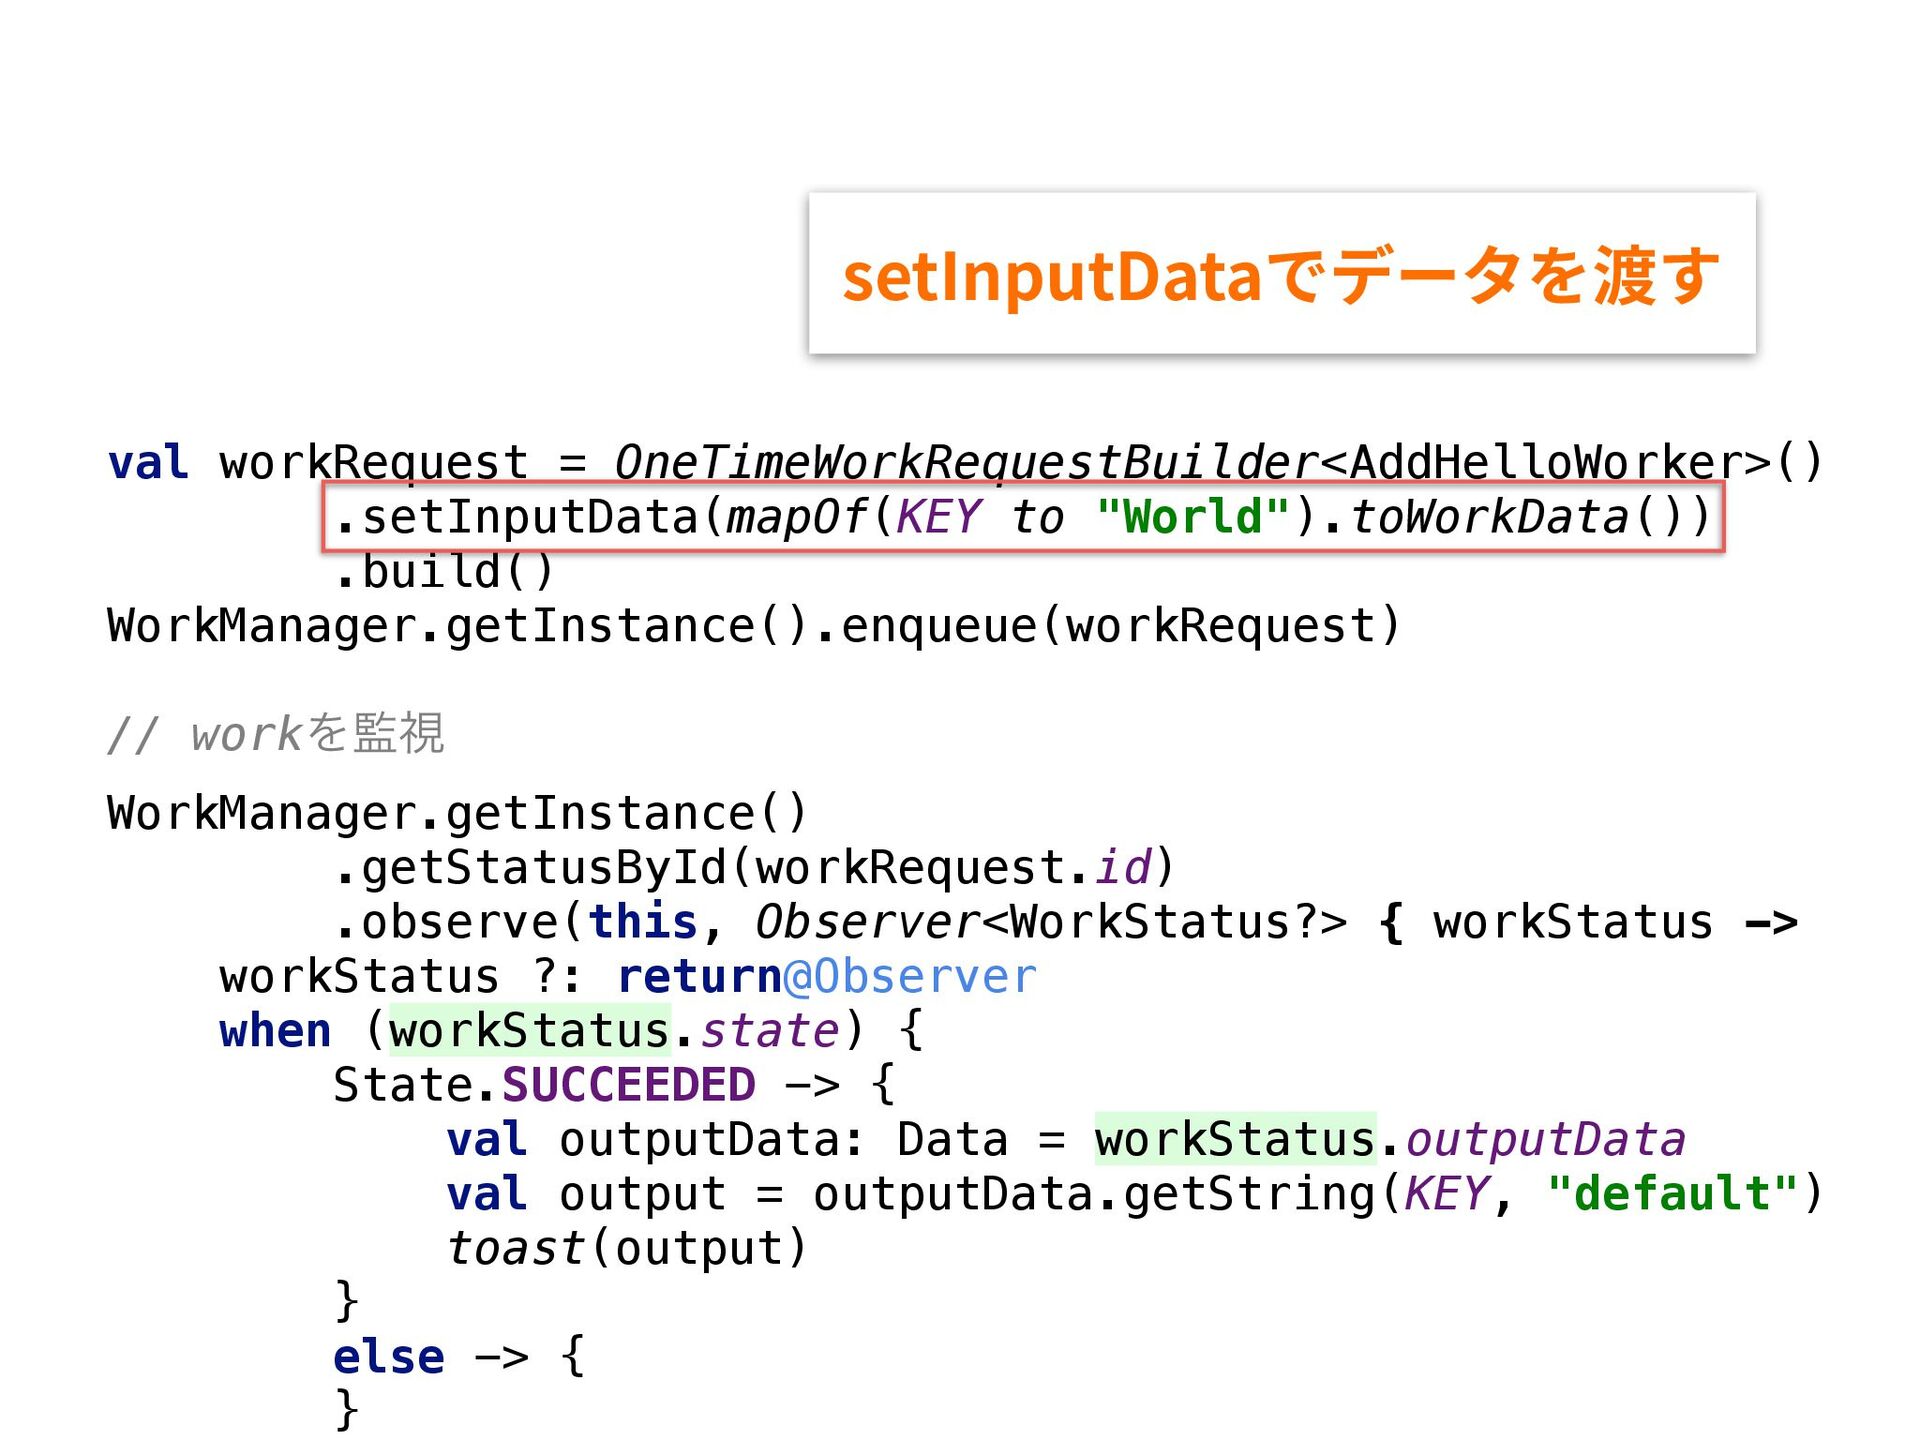Click the highlighted workStatus before outputData

1235,1140
